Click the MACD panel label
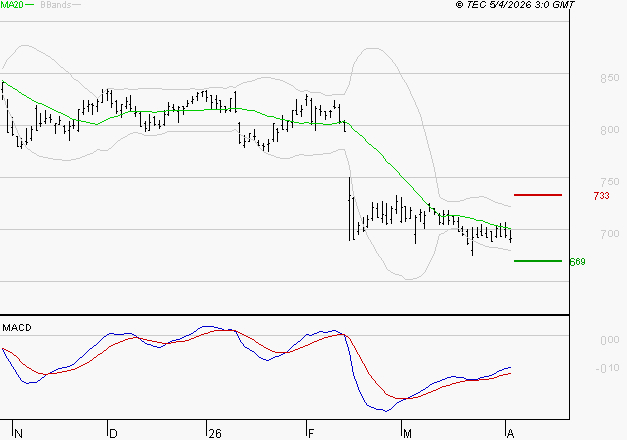Viewport: 627px width, 440px height. pos(17,328)
